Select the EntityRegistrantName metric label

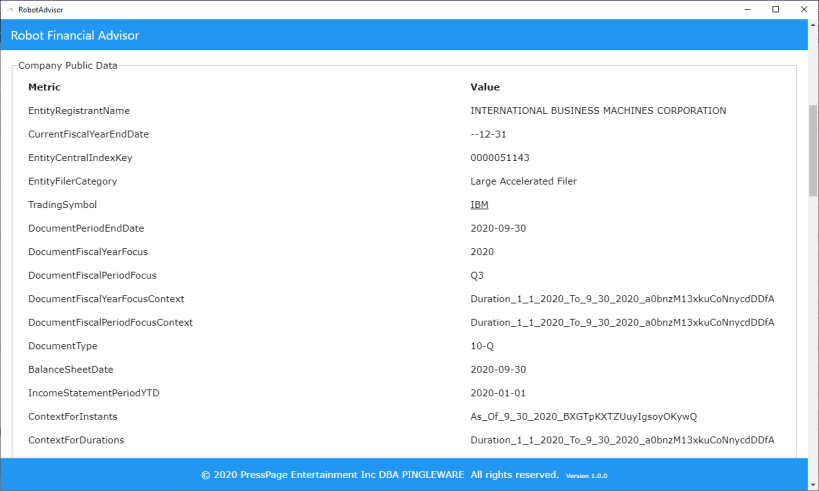tap(79, 111)
